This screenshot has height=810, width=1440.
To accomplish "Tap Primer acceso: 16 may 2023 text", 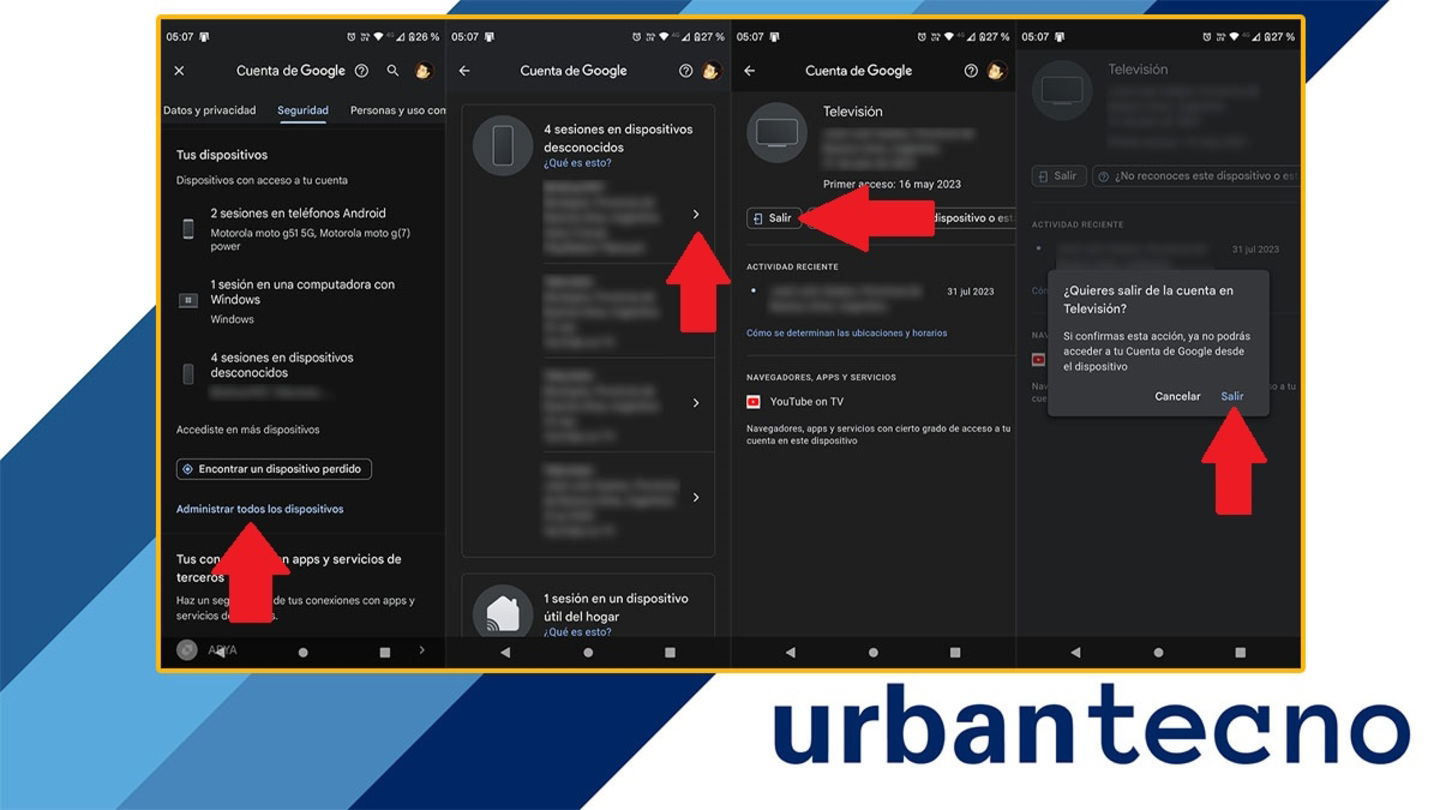I will 892,184.
